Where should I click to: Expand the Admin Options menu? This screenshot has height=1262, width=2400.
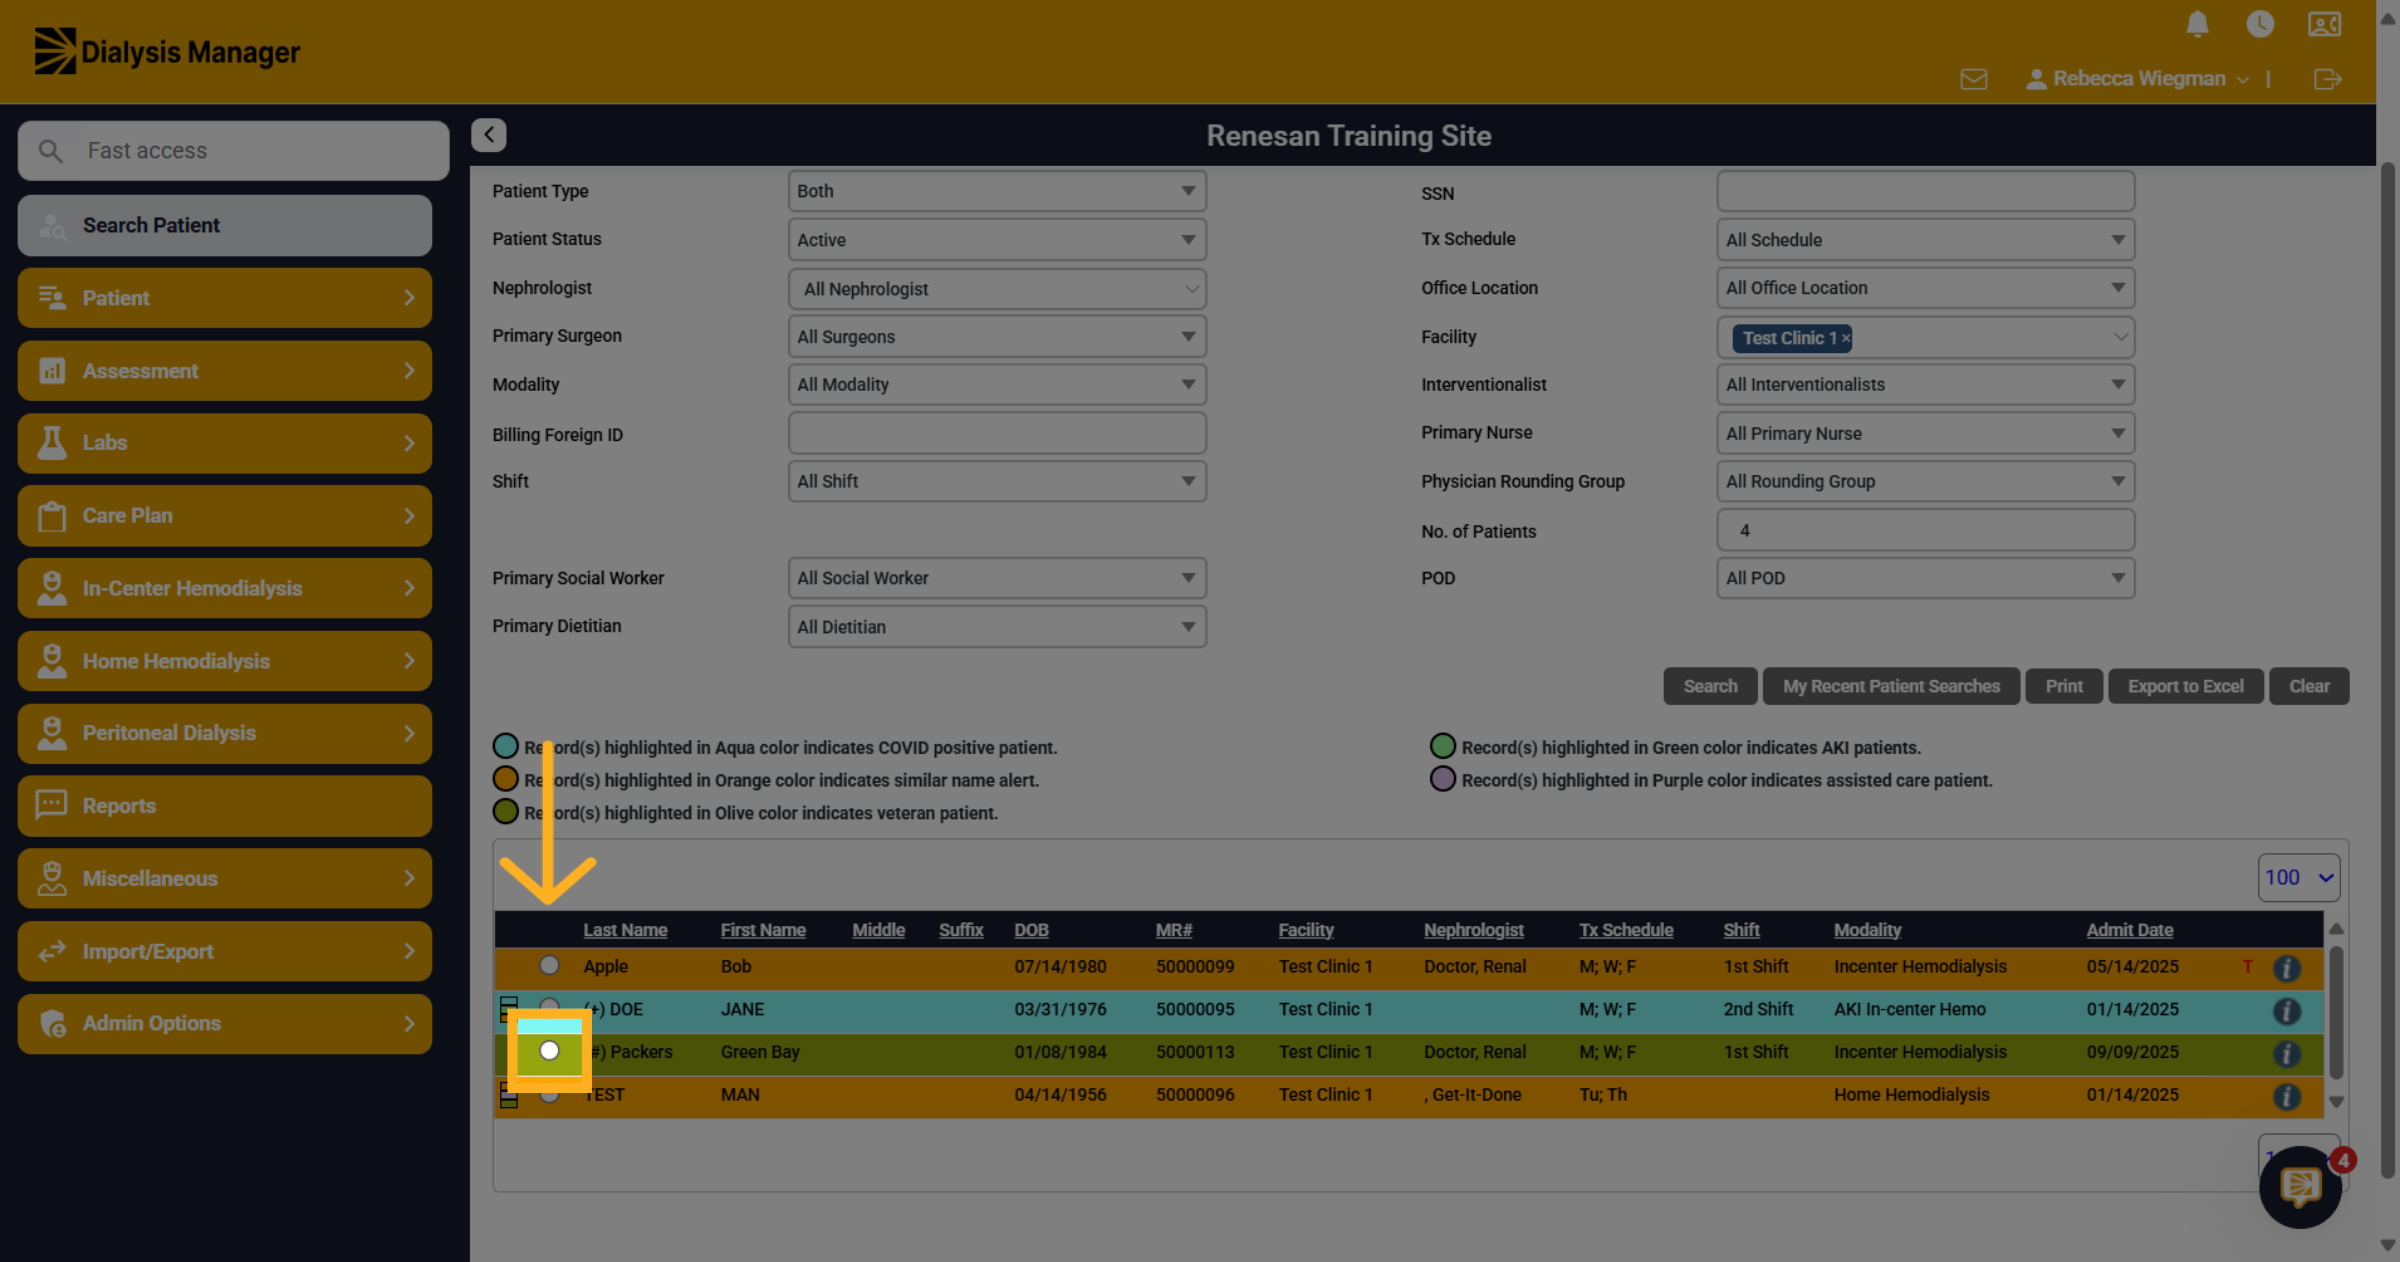point(225,1023)
